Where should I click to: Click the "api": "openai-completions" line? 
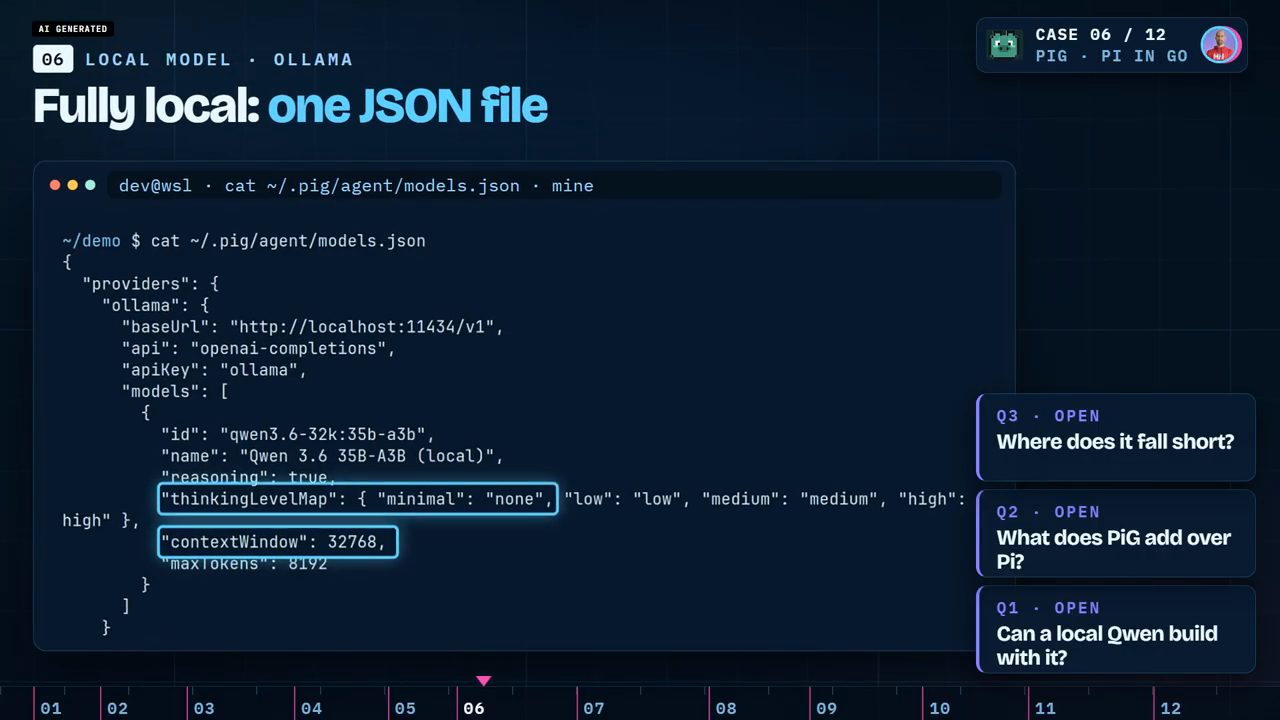[258, 348]
